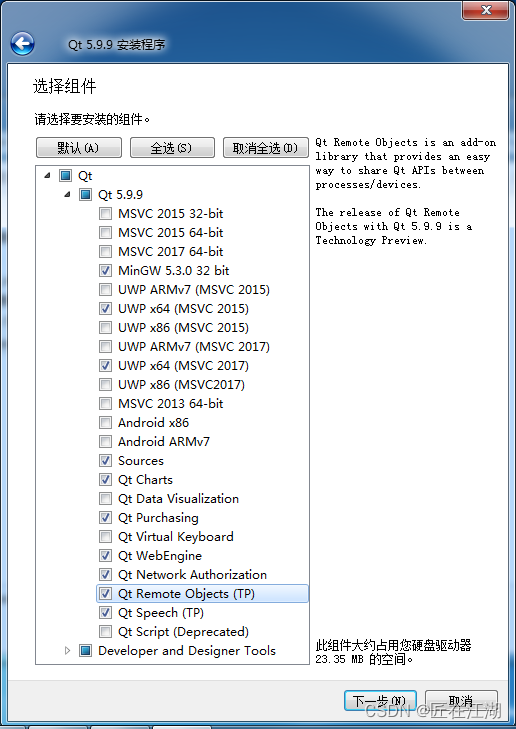Uncheck Qt Network Authorization checkbox
This screenshot has height=729, width=516.
(106, 575)
